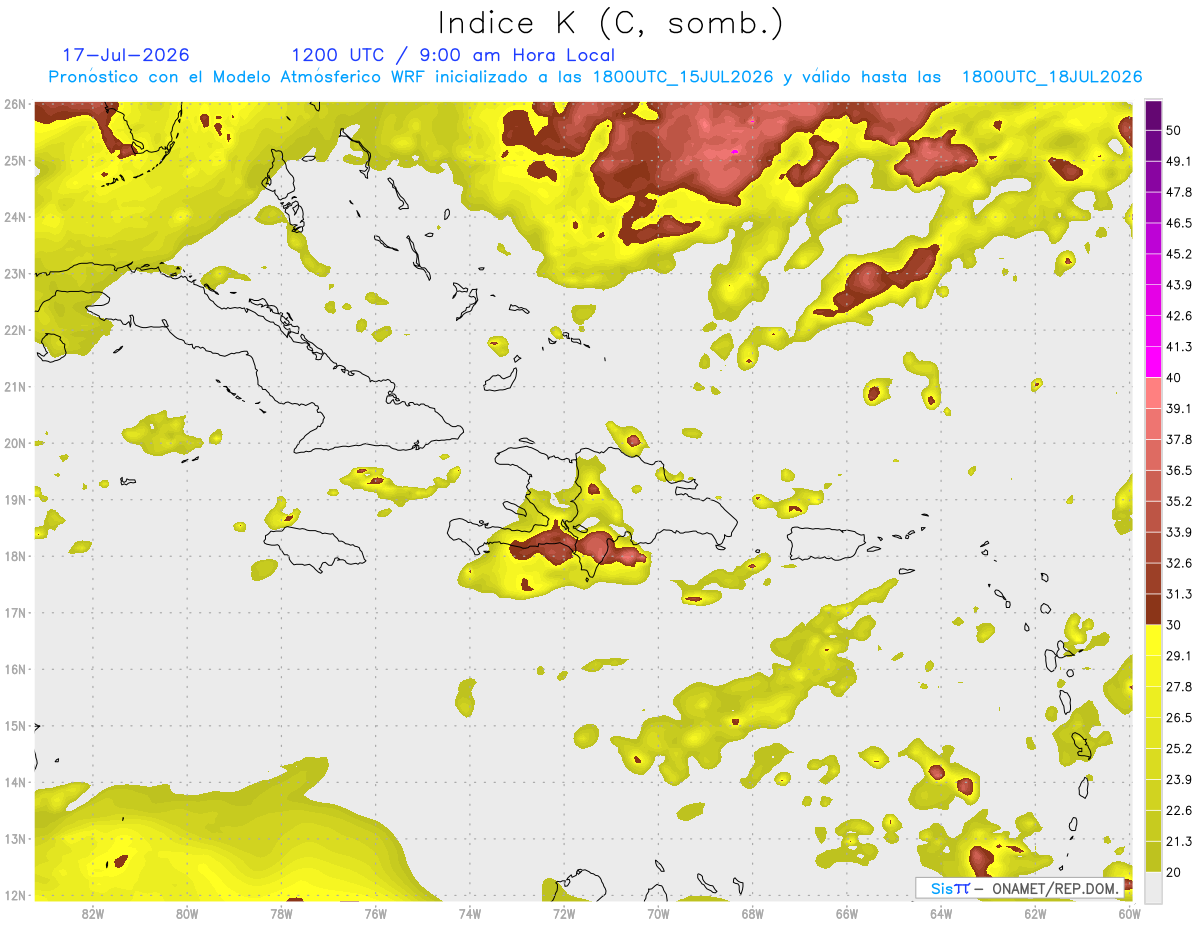Click the '17N' latitude label
Viewport: 1200px width, 927px height.
coord(14,613)
